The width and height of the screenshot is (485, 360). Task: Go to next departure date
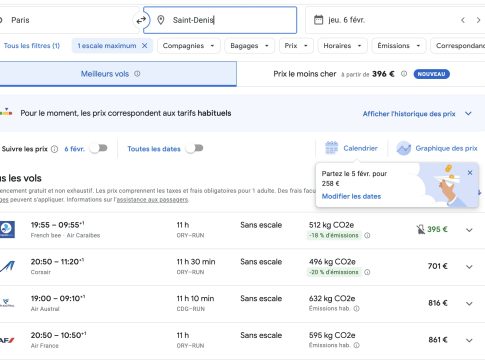pyautogui.click(x=478, y=20)
